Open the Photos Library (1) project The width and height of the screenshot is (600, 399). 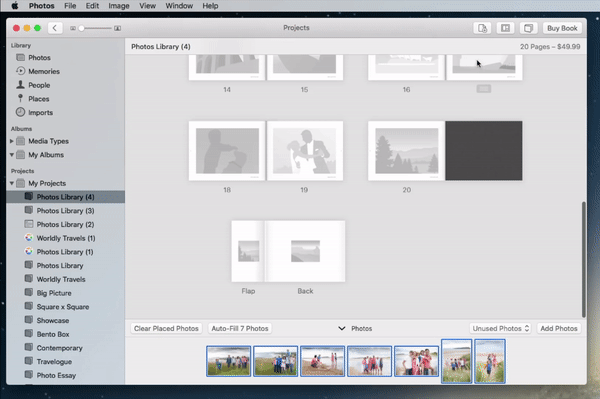(65, 252)
